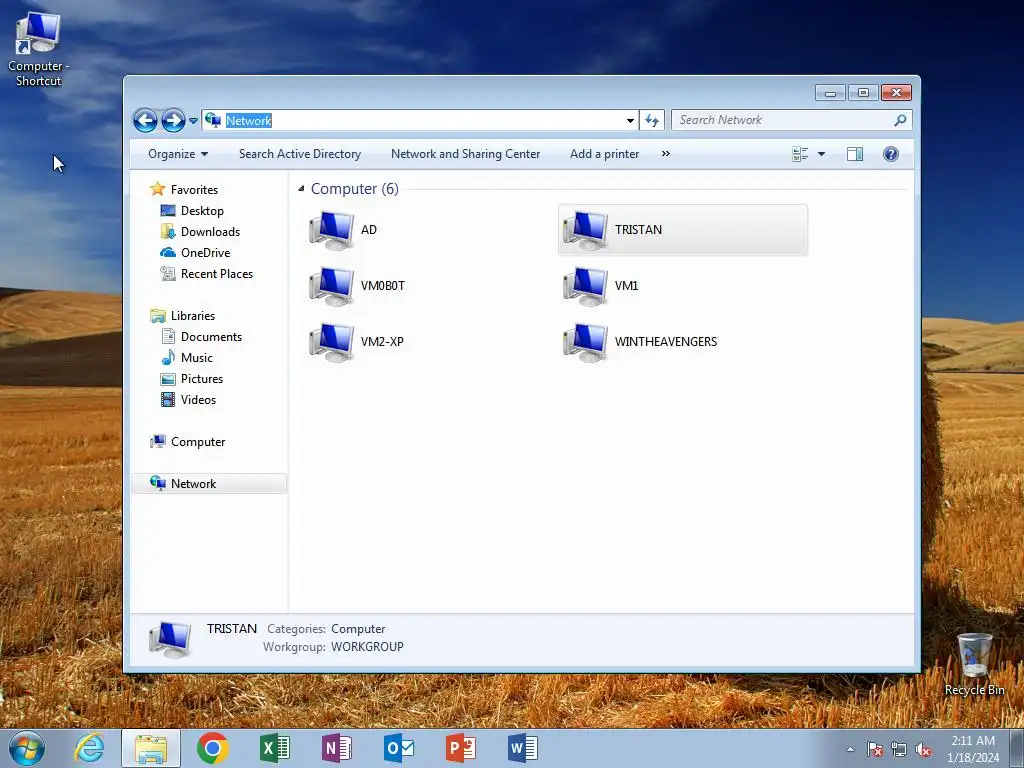
Task: Open the Documents library
Action: [211, 337]
